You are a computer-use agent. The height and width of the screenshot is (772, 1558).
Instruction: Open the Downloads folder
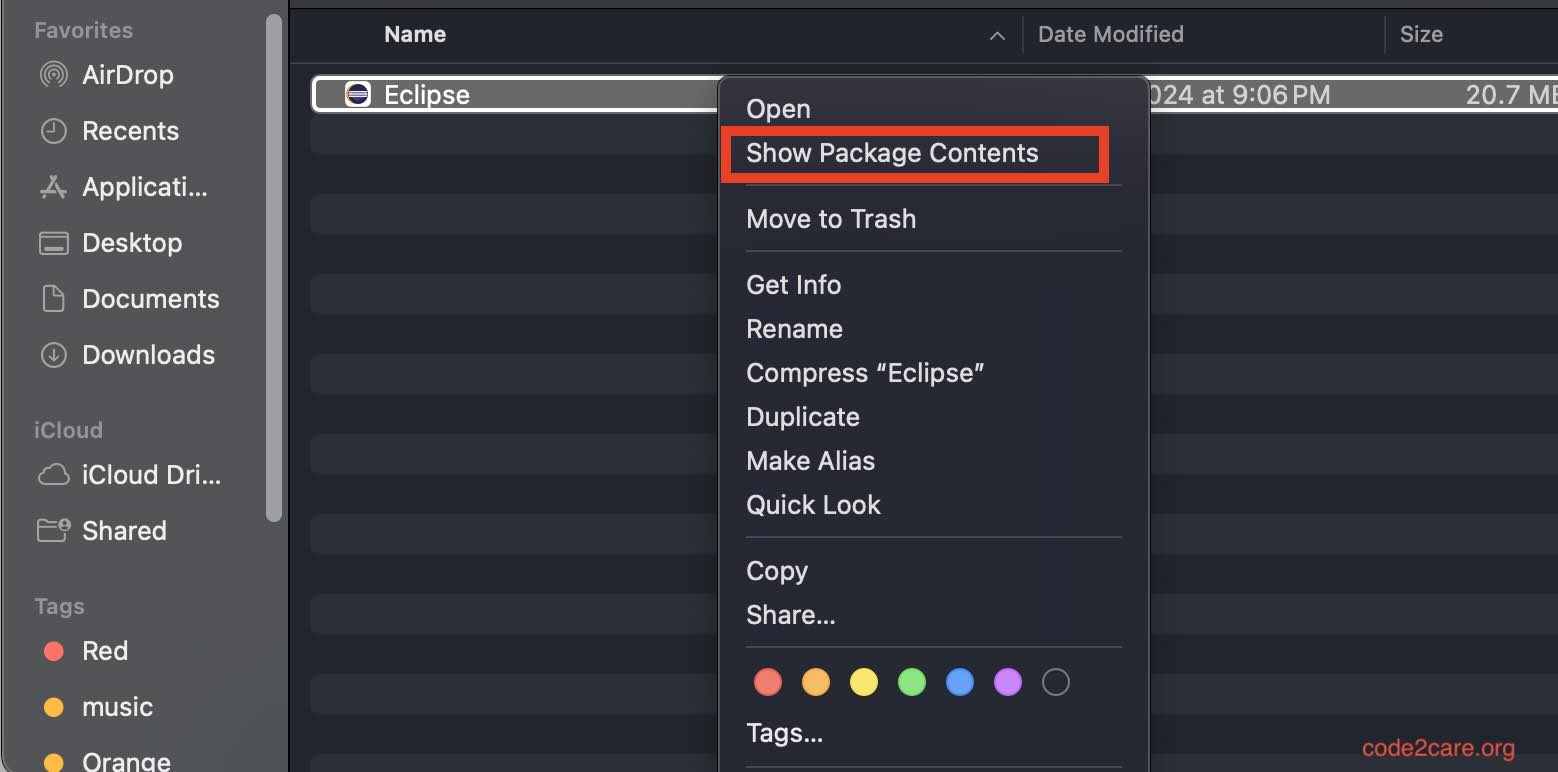coord(148,354)
